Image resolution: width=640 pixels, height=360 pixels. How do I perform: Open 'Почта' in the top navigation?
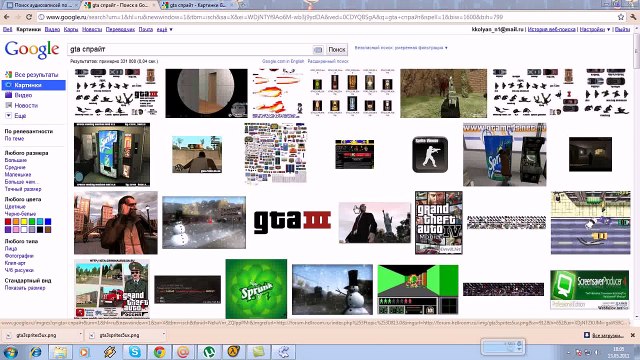pos(145,29)
